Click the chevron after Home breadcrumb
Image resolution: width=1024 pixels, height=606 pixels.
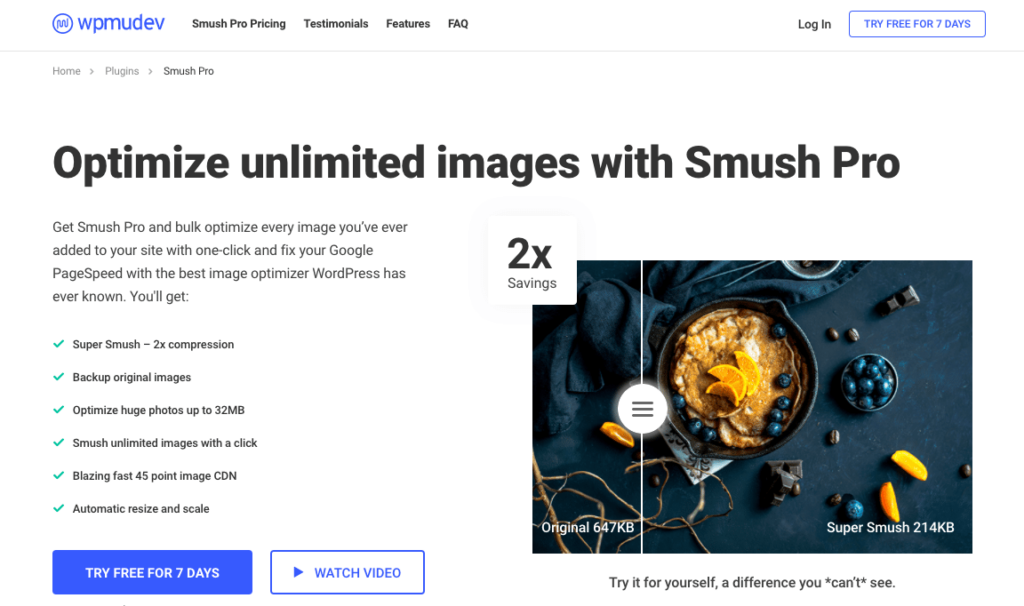[91, 71]
